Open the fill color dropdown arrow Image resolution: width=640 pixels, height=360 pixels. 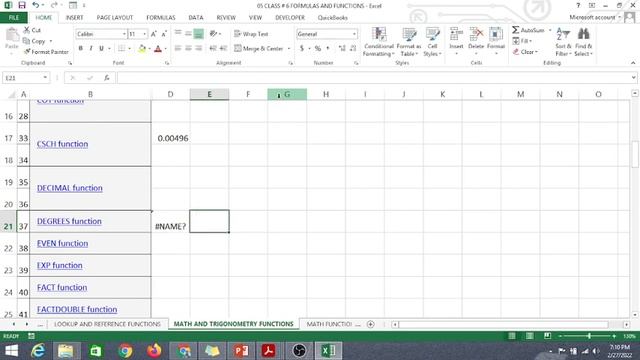click(x=149, y=49)
